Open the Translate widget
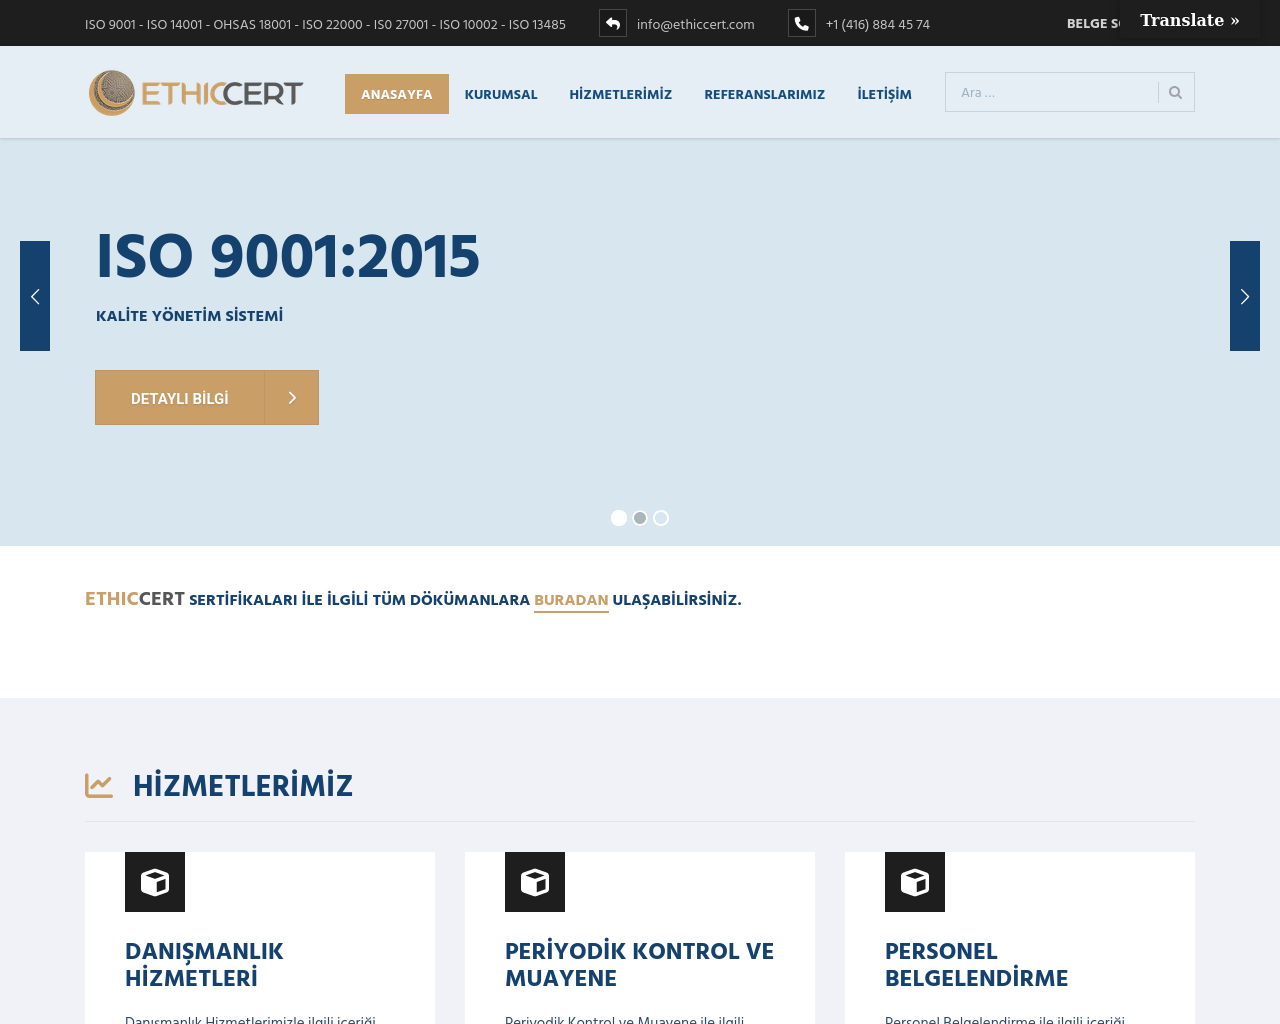This screenshot has width=1280, height=1024. click(x=1190, y=20)
